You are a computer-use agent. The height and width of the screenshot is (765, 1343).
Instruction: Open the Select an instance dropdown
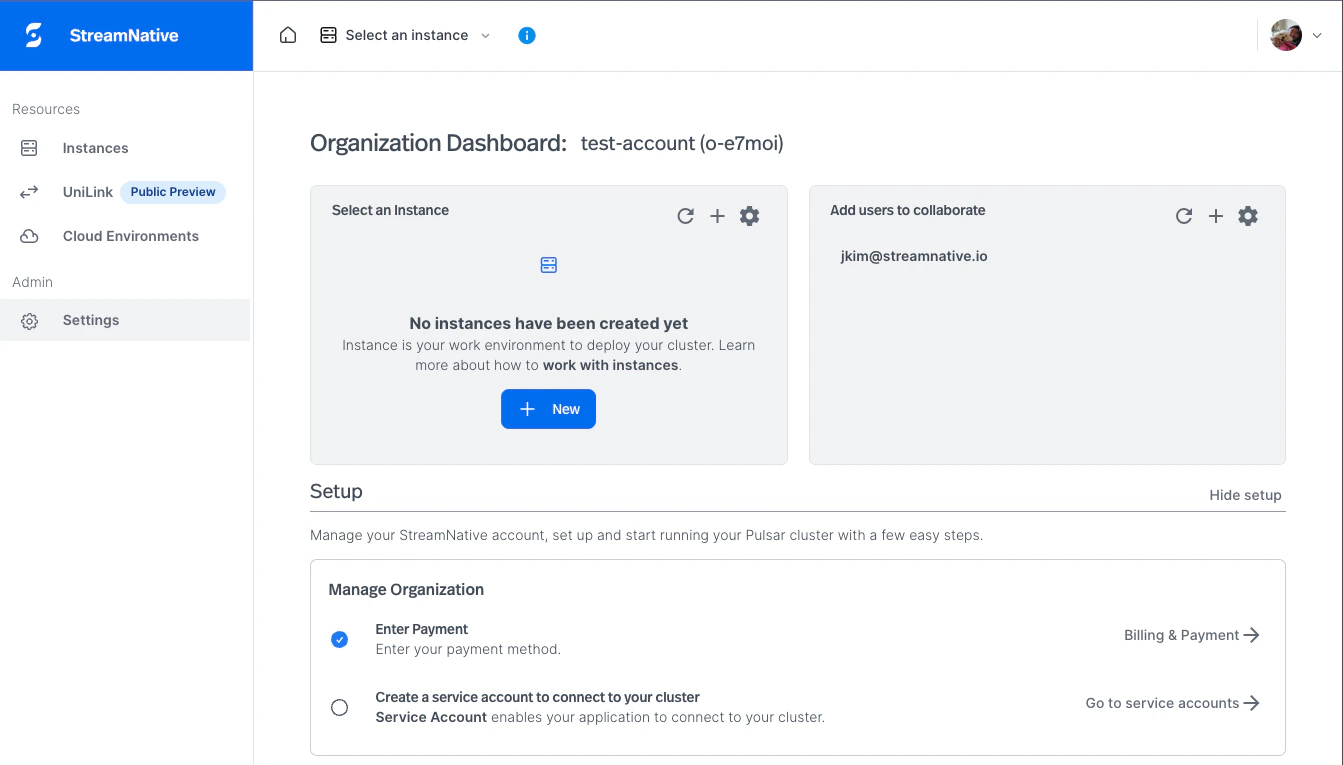[405, 35]
